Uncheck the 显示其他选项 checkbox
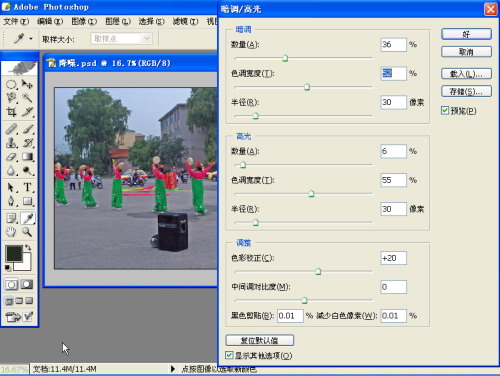 (x=229, y=355)
